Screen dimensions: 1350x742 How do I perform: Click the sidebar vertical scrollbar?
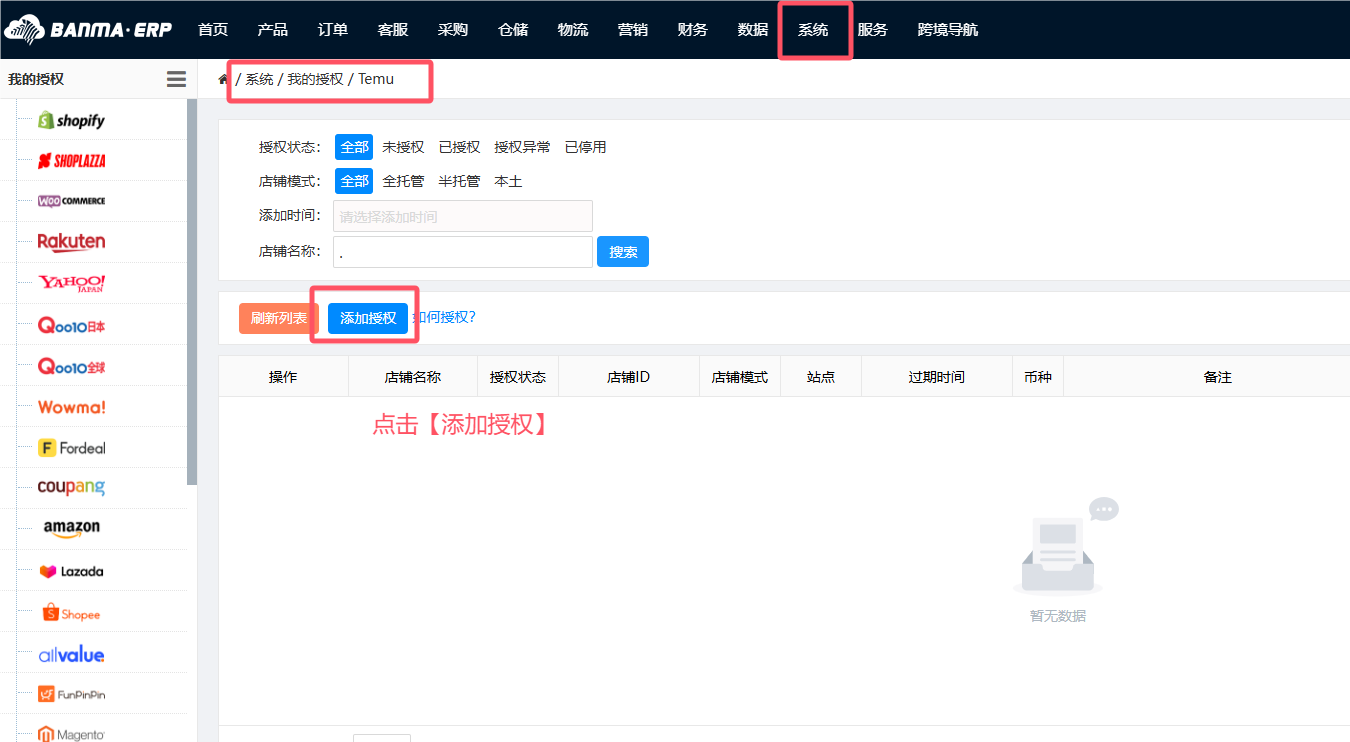pyautogui.click(x=192, y=293)
